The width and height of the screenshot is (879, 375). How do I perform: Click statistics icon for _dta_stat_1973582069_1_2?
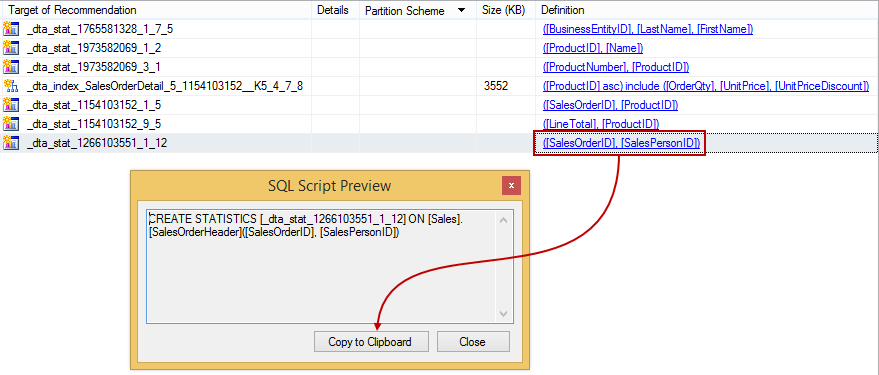(x=11, y=48)
